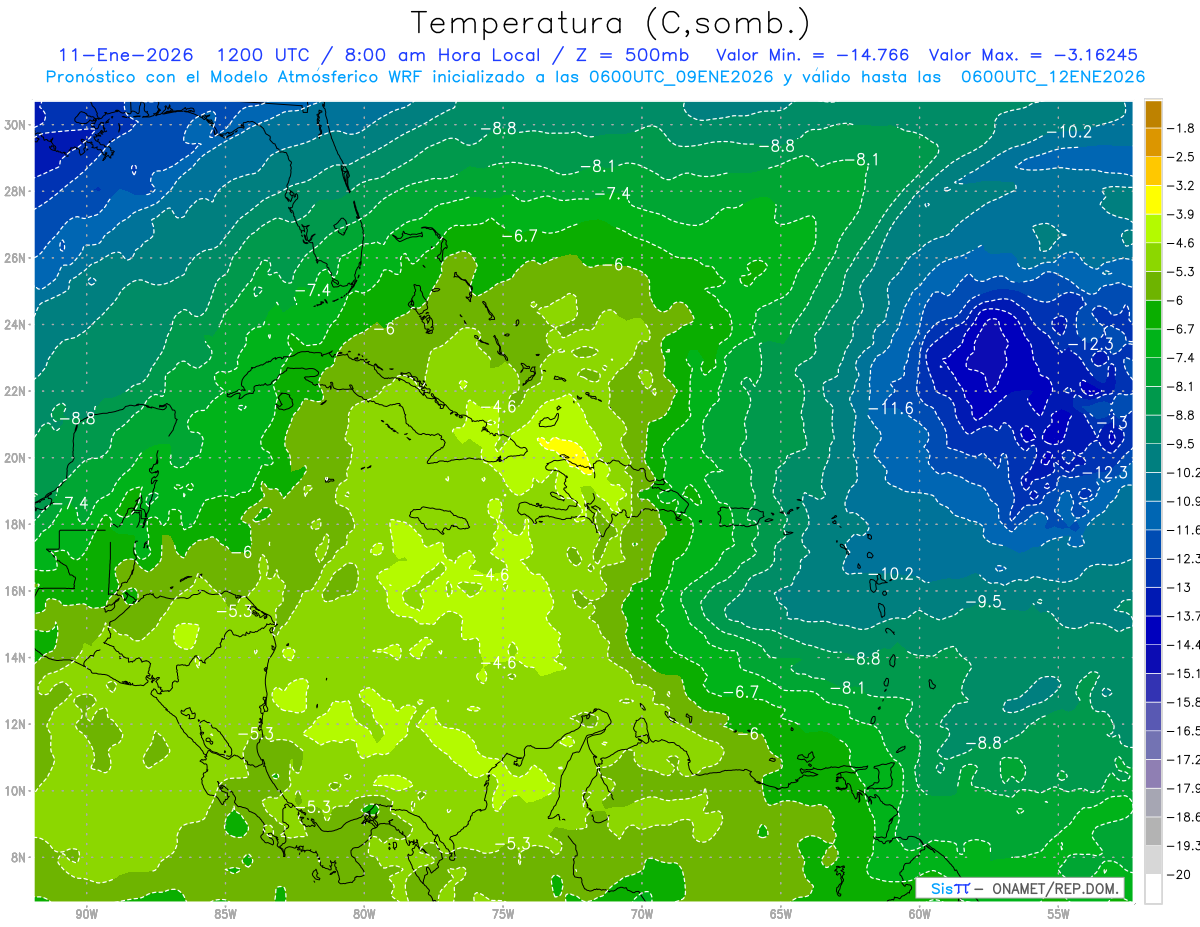Select the '-19.3' value in the legend
1200x927 pixels.
(x=1185, y=846)
